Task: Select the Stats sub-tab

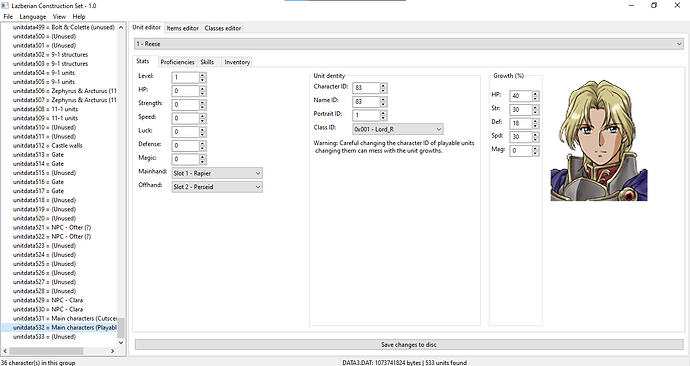Action: 143,61
